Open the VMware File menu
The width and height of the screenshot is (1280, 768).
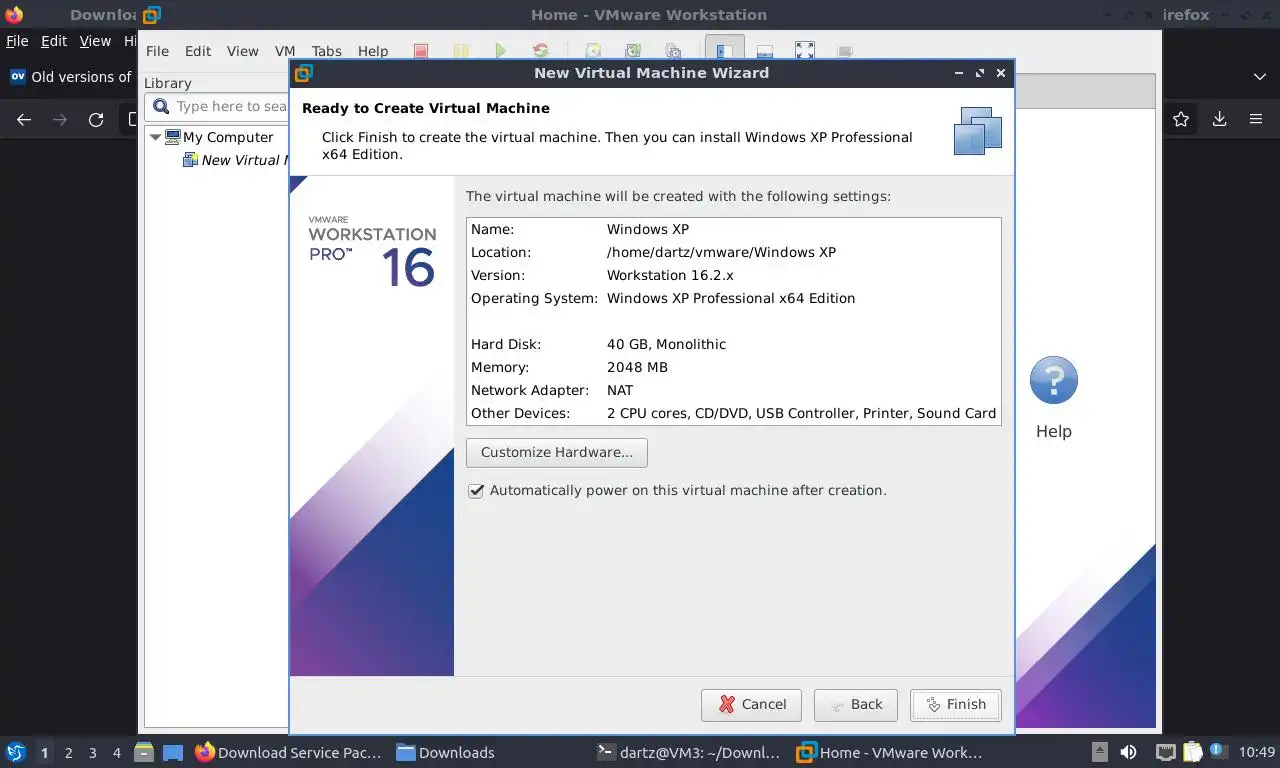click(x=157, y=51)
